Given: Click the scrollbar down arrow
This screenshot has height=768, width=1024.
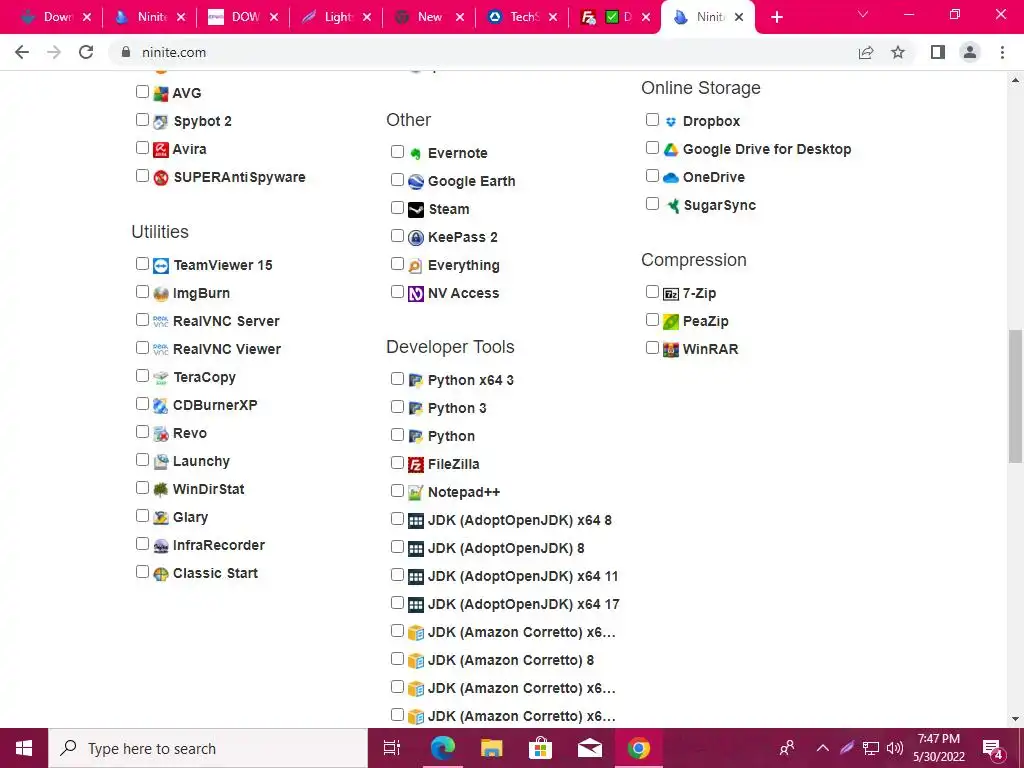Looking at the screenshot, I should [x=1016, y=719].
